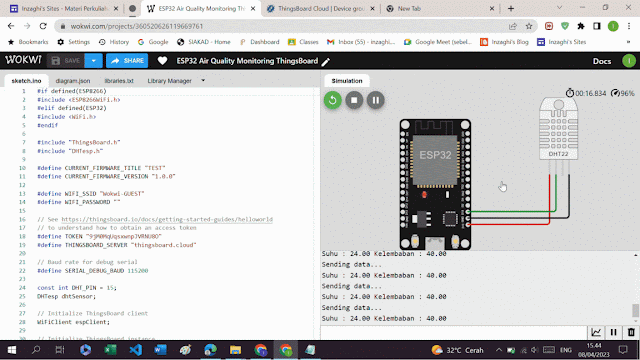Show hidden bookmarks overflow chevron
This screenshot has height=360, width=640.
(x=628, y=42)
